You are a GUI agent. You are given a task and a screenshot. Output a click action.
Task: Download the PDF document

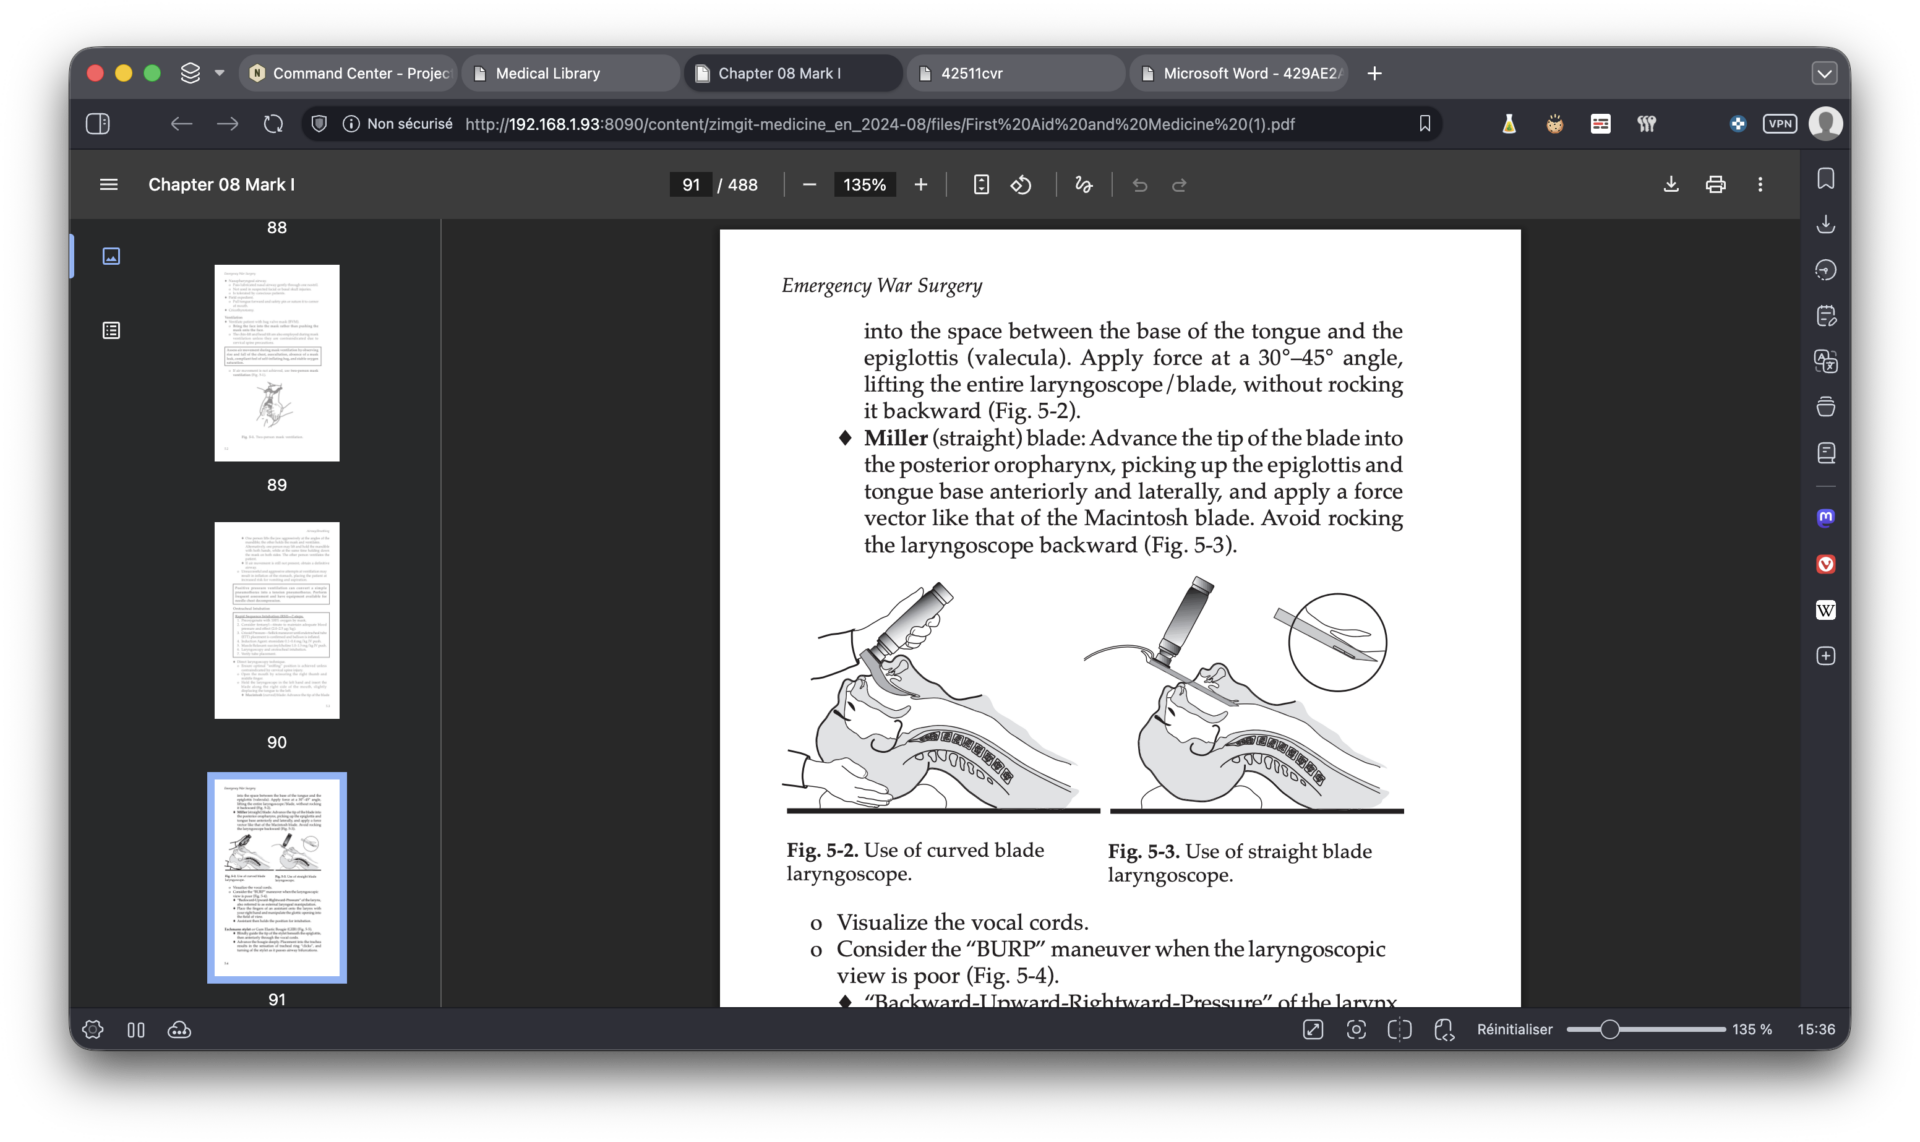(x=1671, y=185)
